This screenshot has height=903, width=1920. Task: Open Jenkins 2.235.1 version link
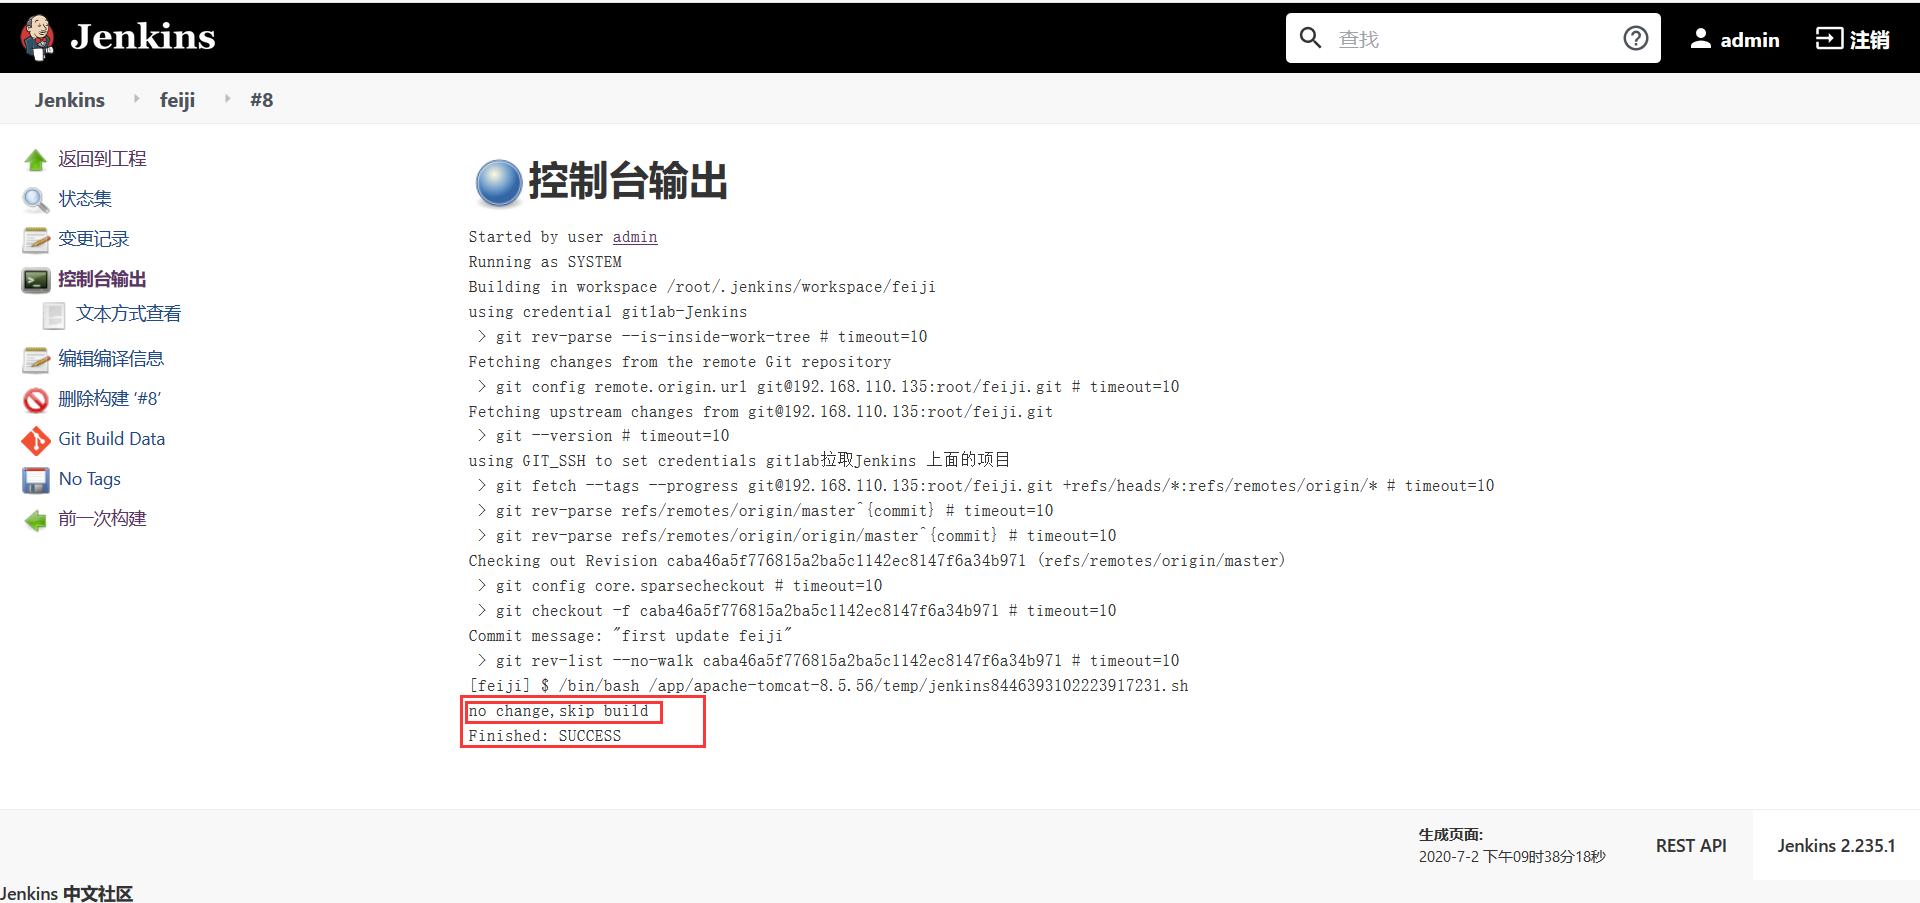pyautogui.click(x=1836, y=846)
